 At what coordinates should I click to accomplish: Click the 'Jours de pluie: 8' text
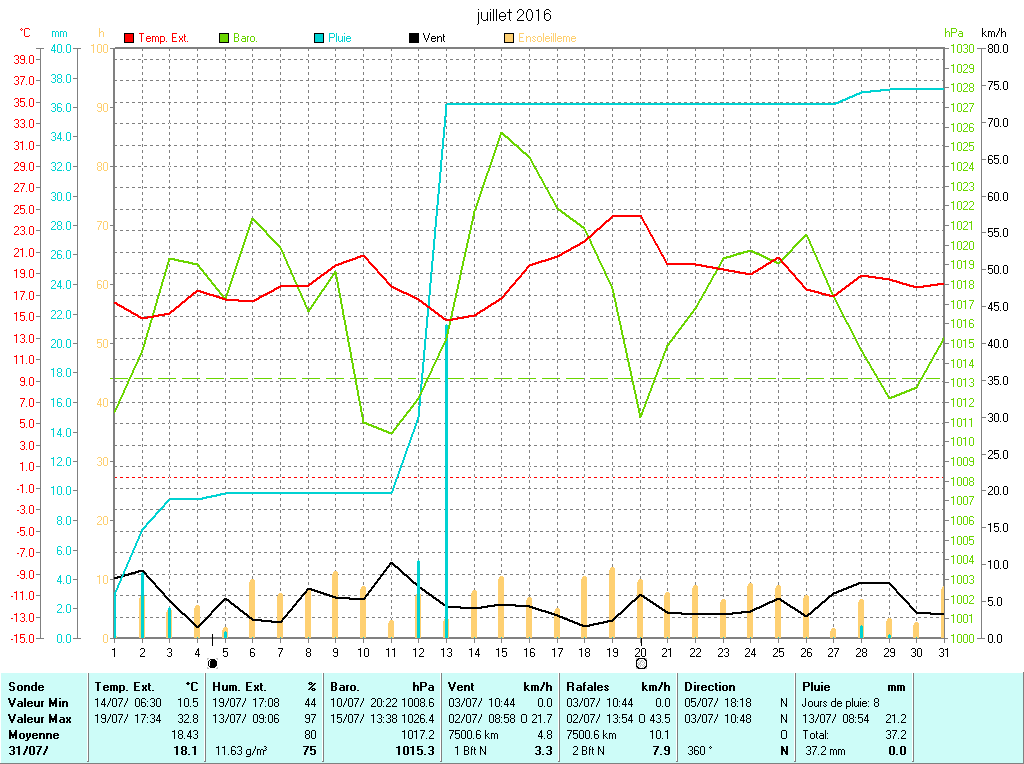point(841,703)
